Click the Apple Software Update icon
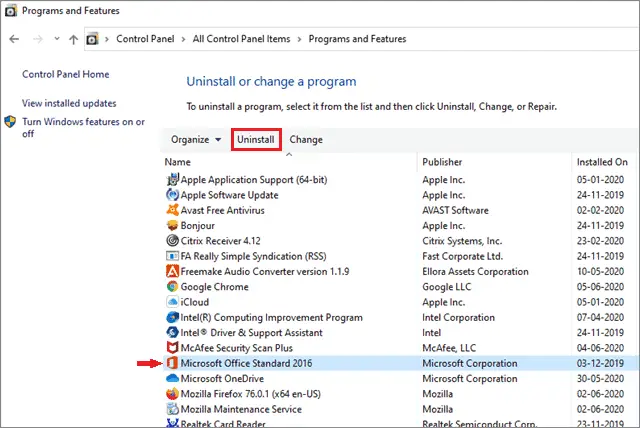 [172, 195]
